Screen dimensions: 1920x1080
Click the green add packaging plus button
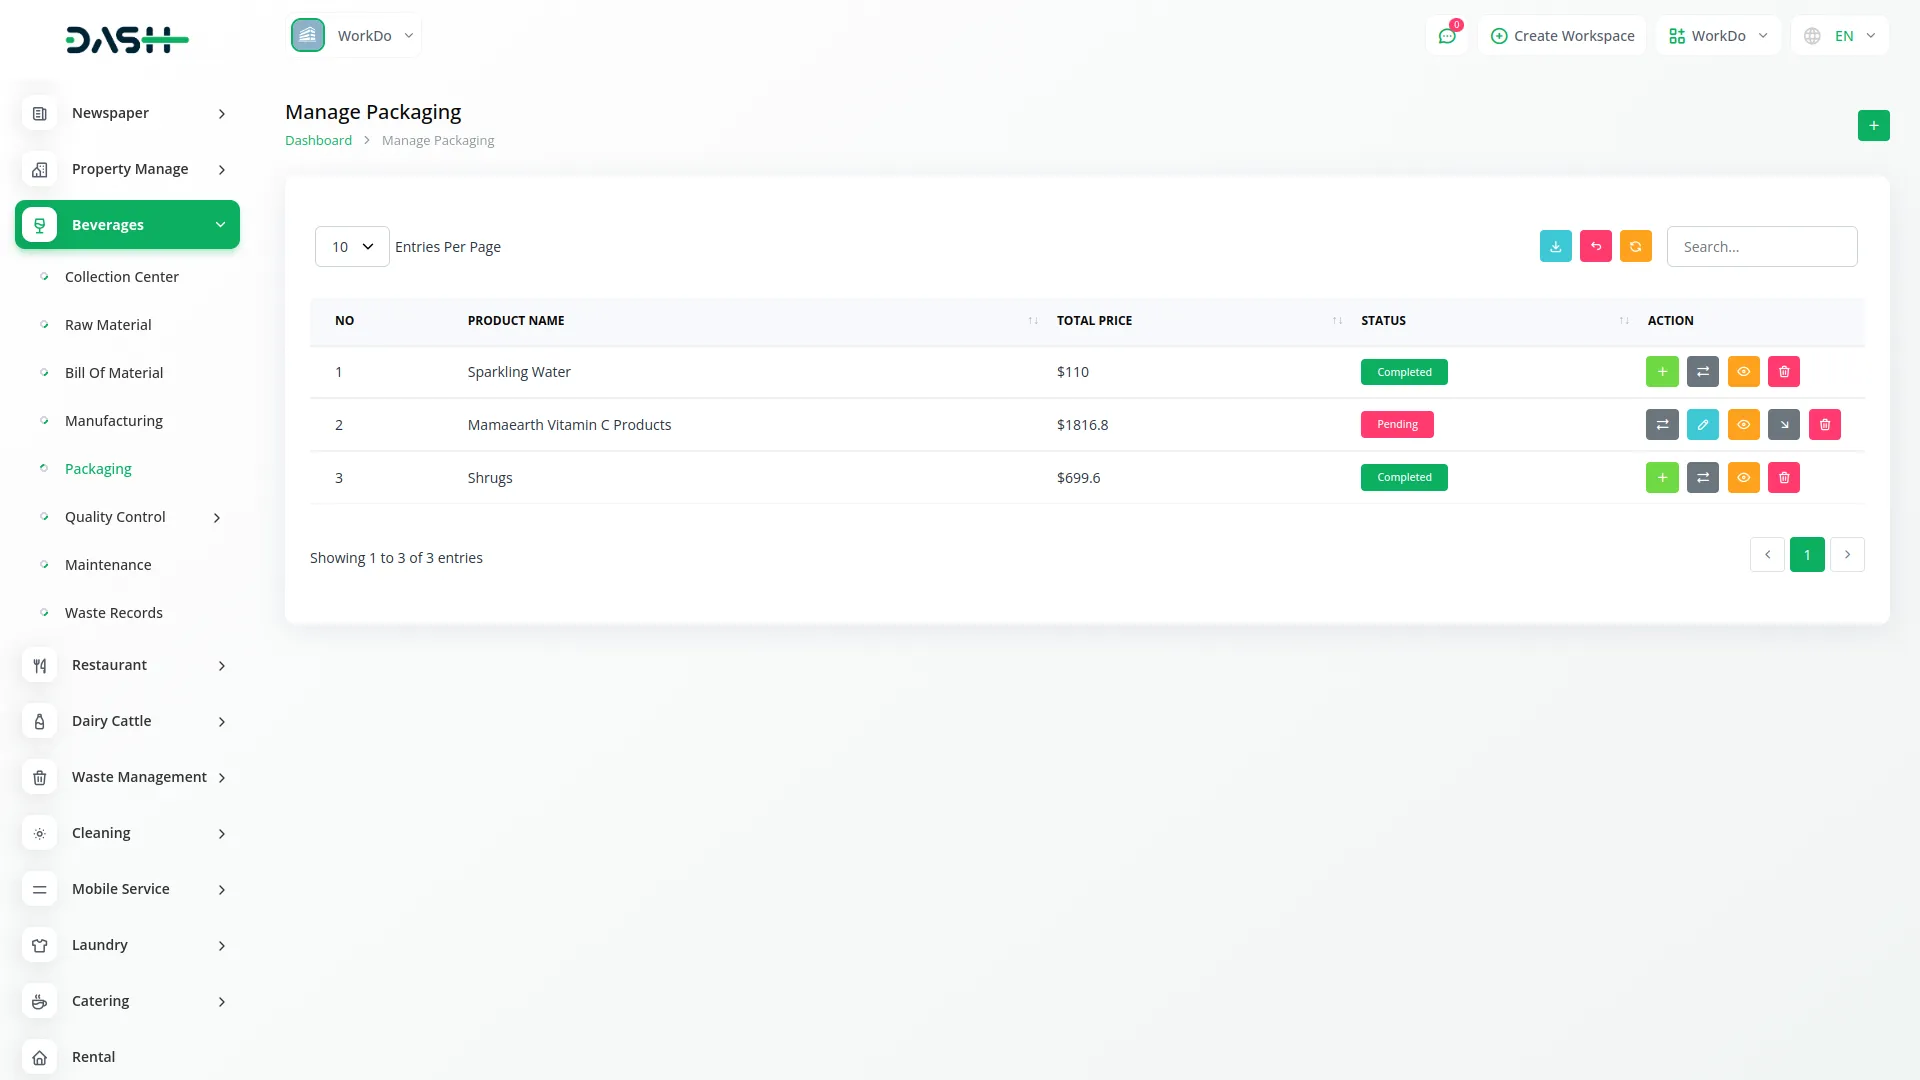tap(1873, 125)
